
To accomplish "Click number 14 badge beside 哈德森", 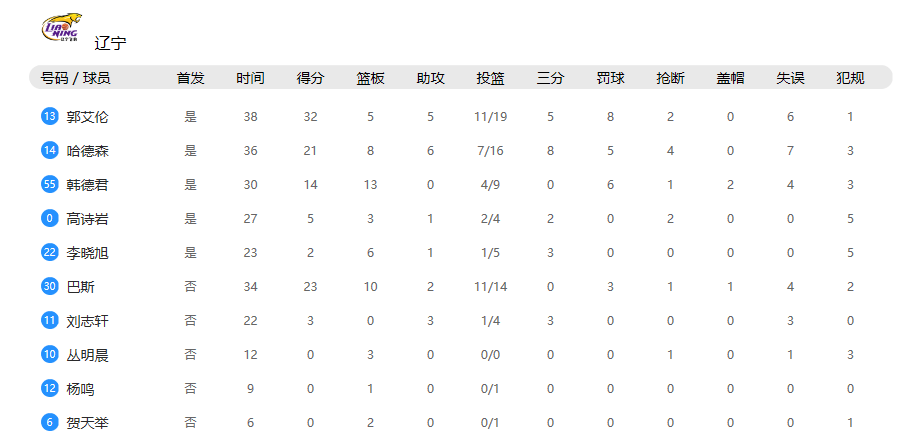I will (x=50, y=150).
